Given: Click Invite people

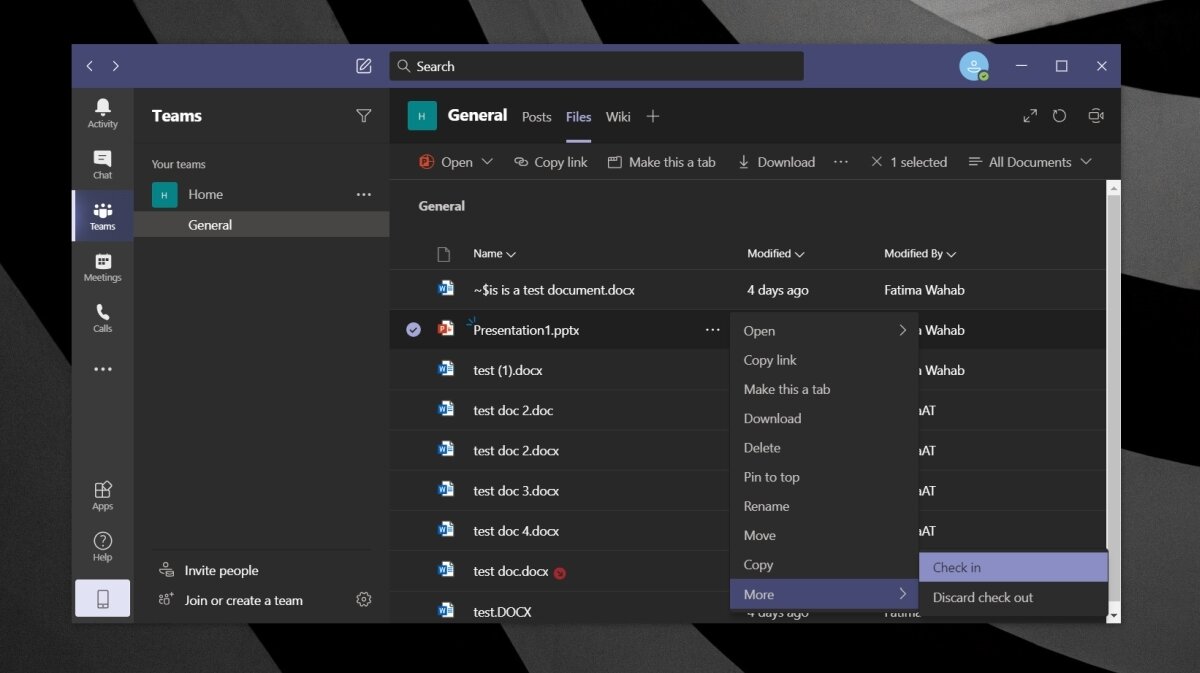Looking at the screenshot, I should point(209,570).
